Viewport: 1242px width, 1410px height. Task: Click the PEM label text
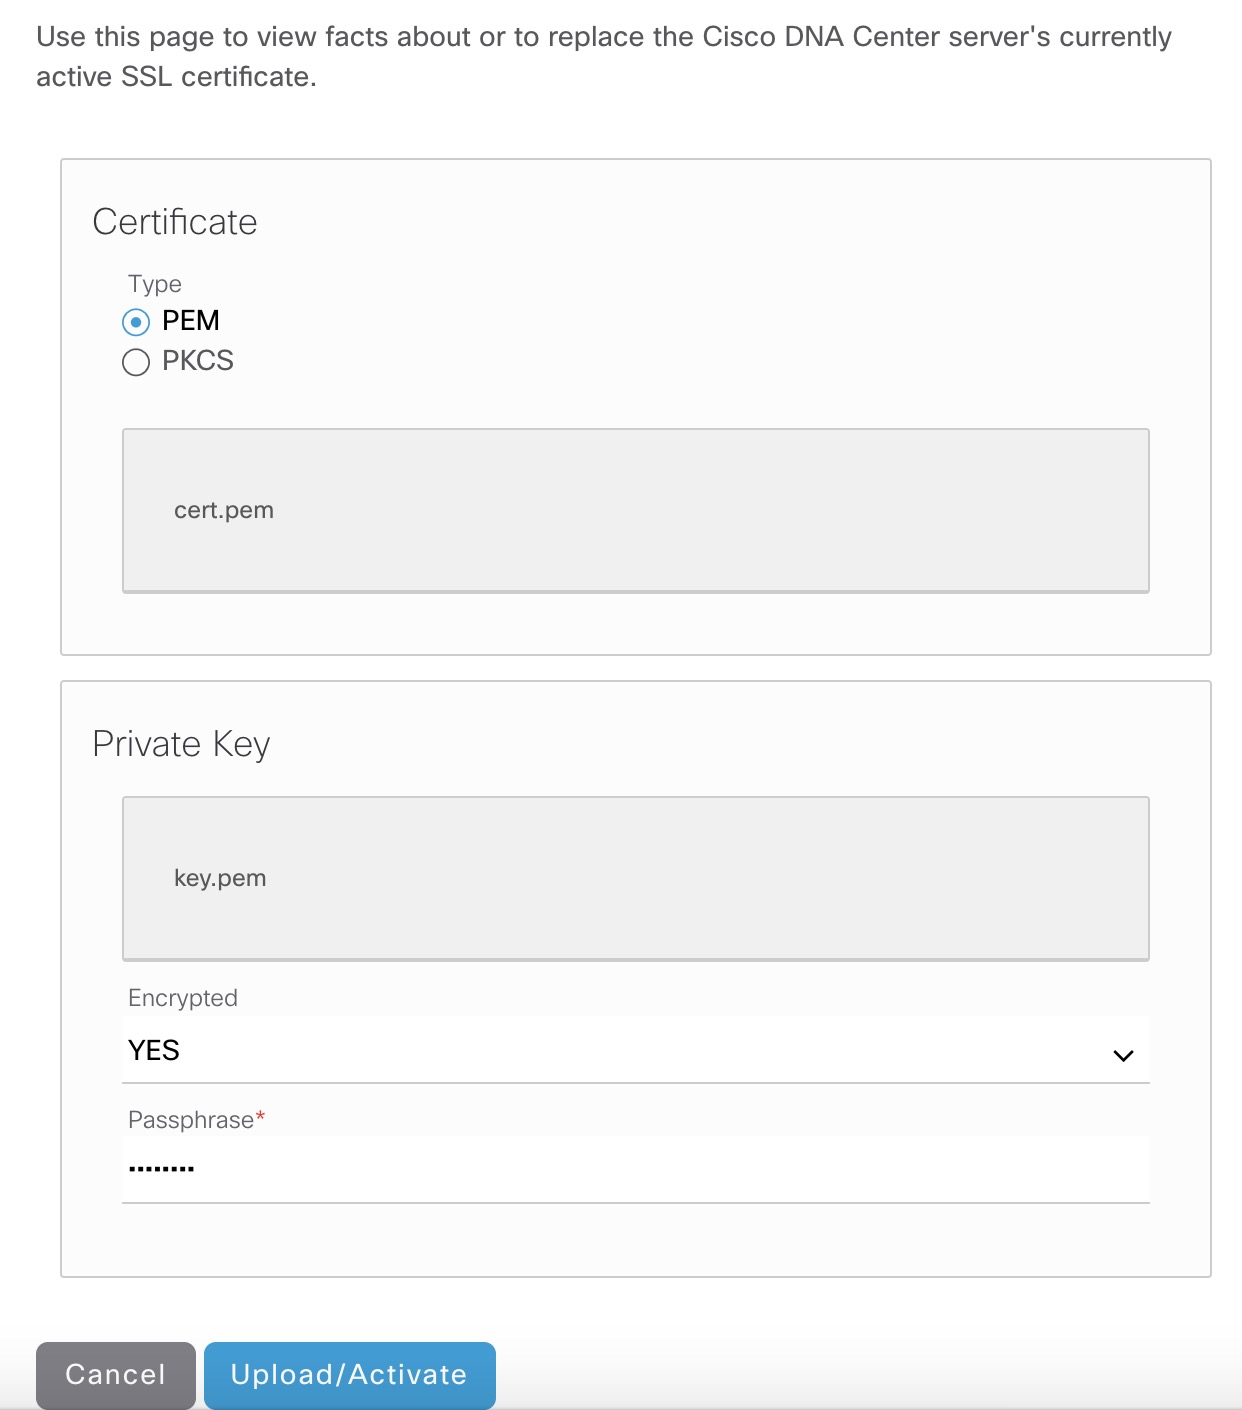pyautogui.click(x=190, y=321)
